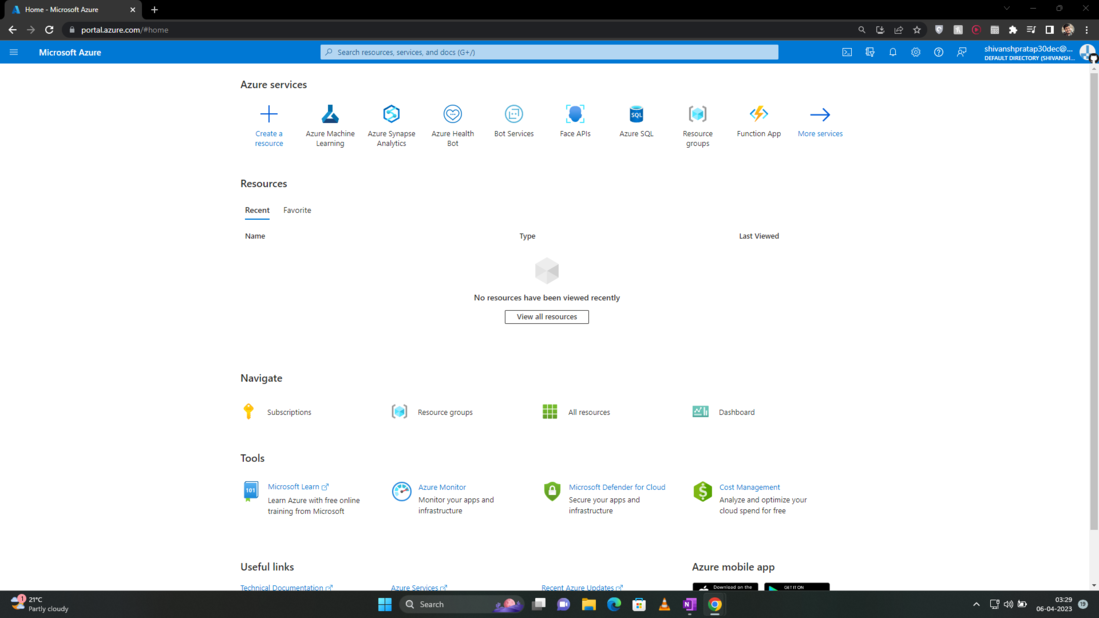Open Function App service

tap(758, 121)
